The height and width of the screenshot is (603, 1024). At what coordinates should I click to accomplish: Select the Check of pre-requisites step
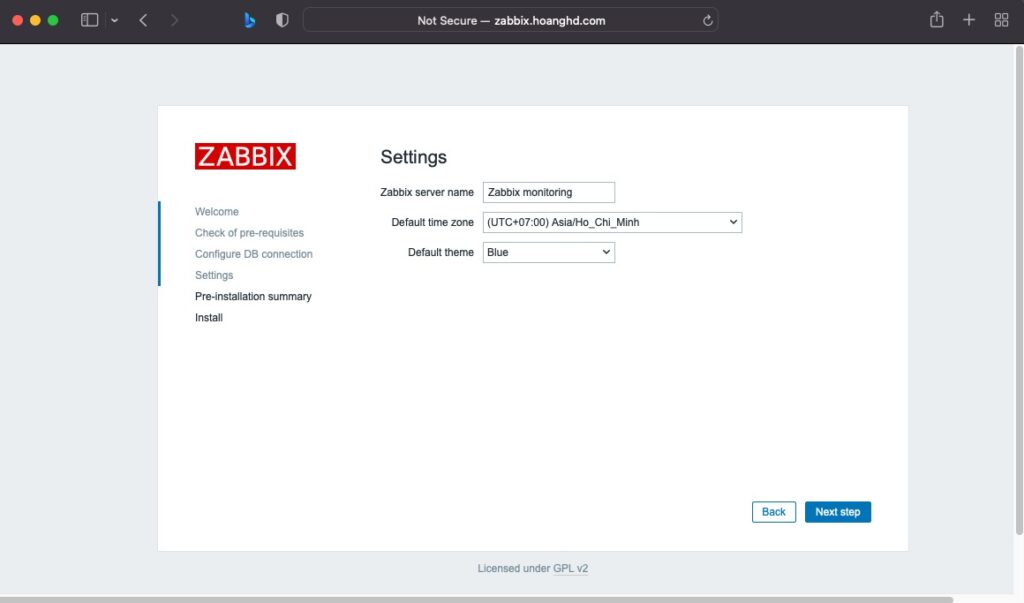tap(249, 233)
